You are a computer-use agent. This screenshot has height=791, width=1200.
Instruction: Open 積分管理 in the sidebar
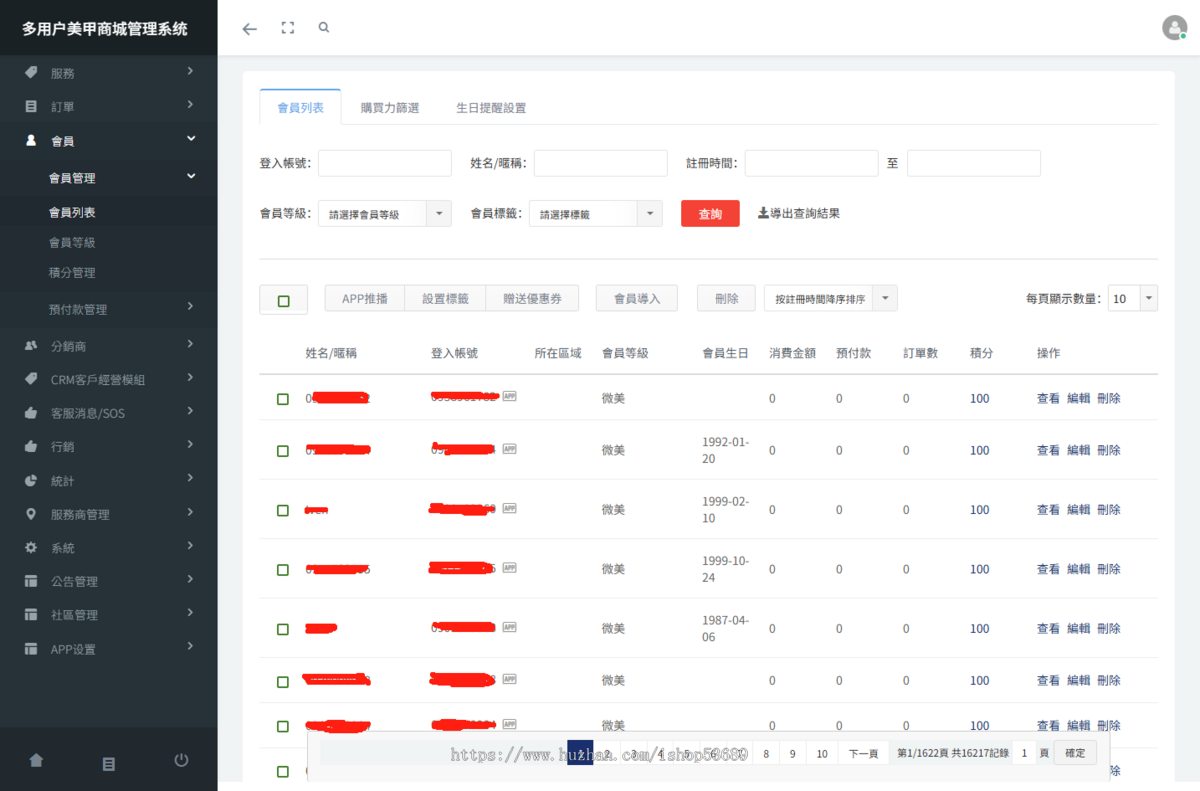[72, 272]
